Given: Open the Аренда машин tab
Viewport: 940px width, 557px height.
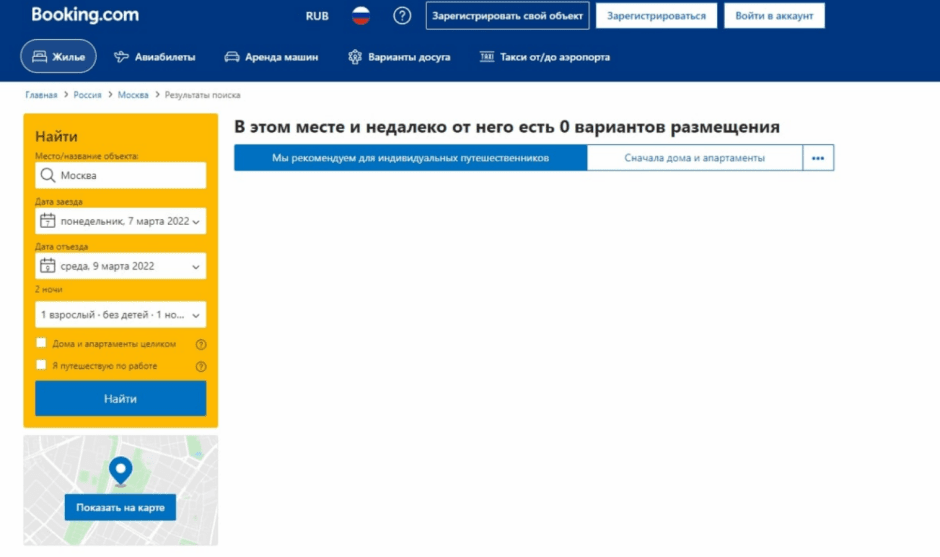Looking at the screenshot, I should click(x=271, y=57).
